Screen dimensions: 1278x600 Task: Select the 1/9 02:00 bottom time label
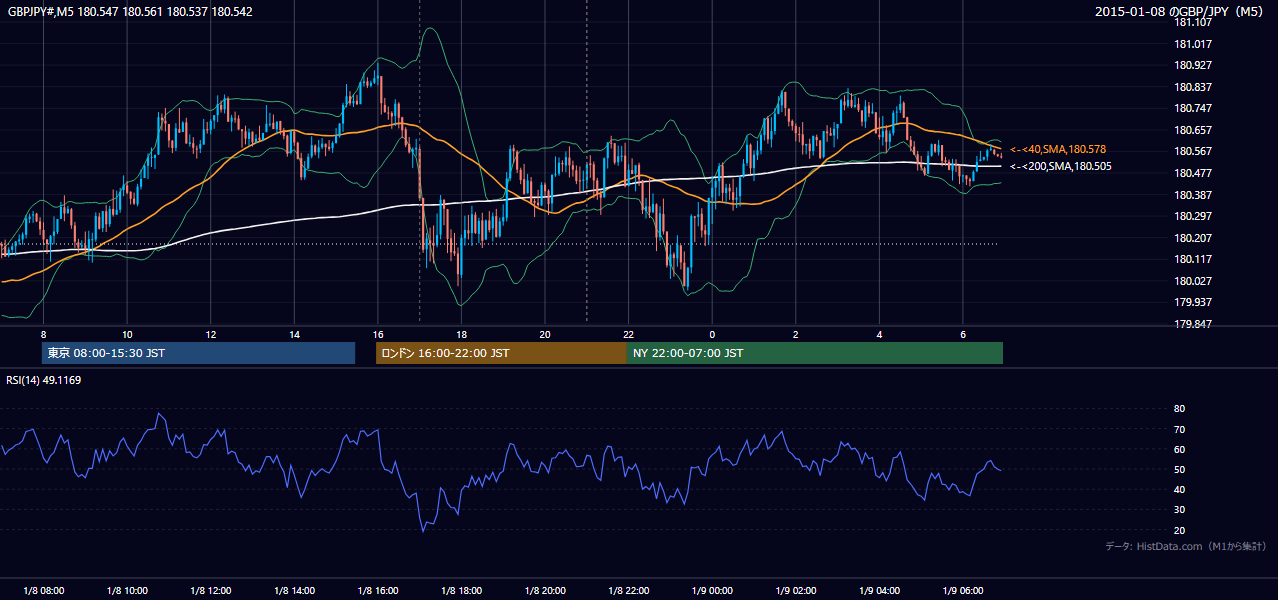coord(795,591)
